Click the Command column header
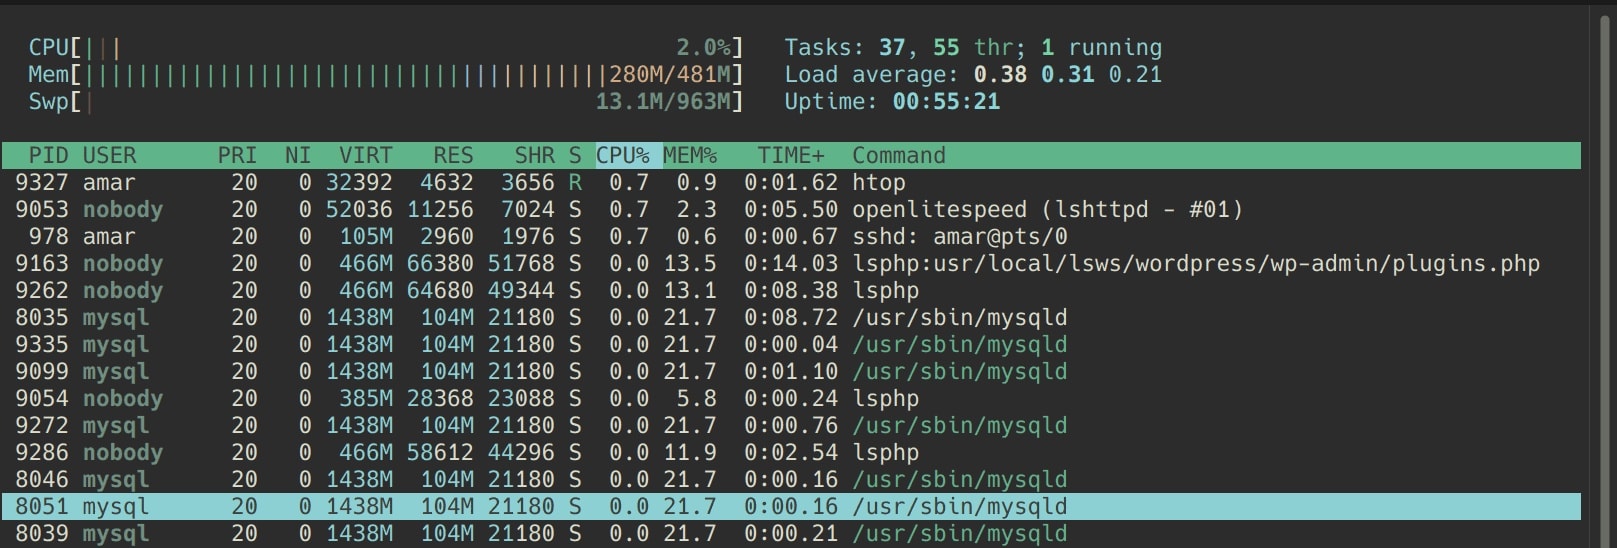1617x548 pixels. tap(899, 156)
